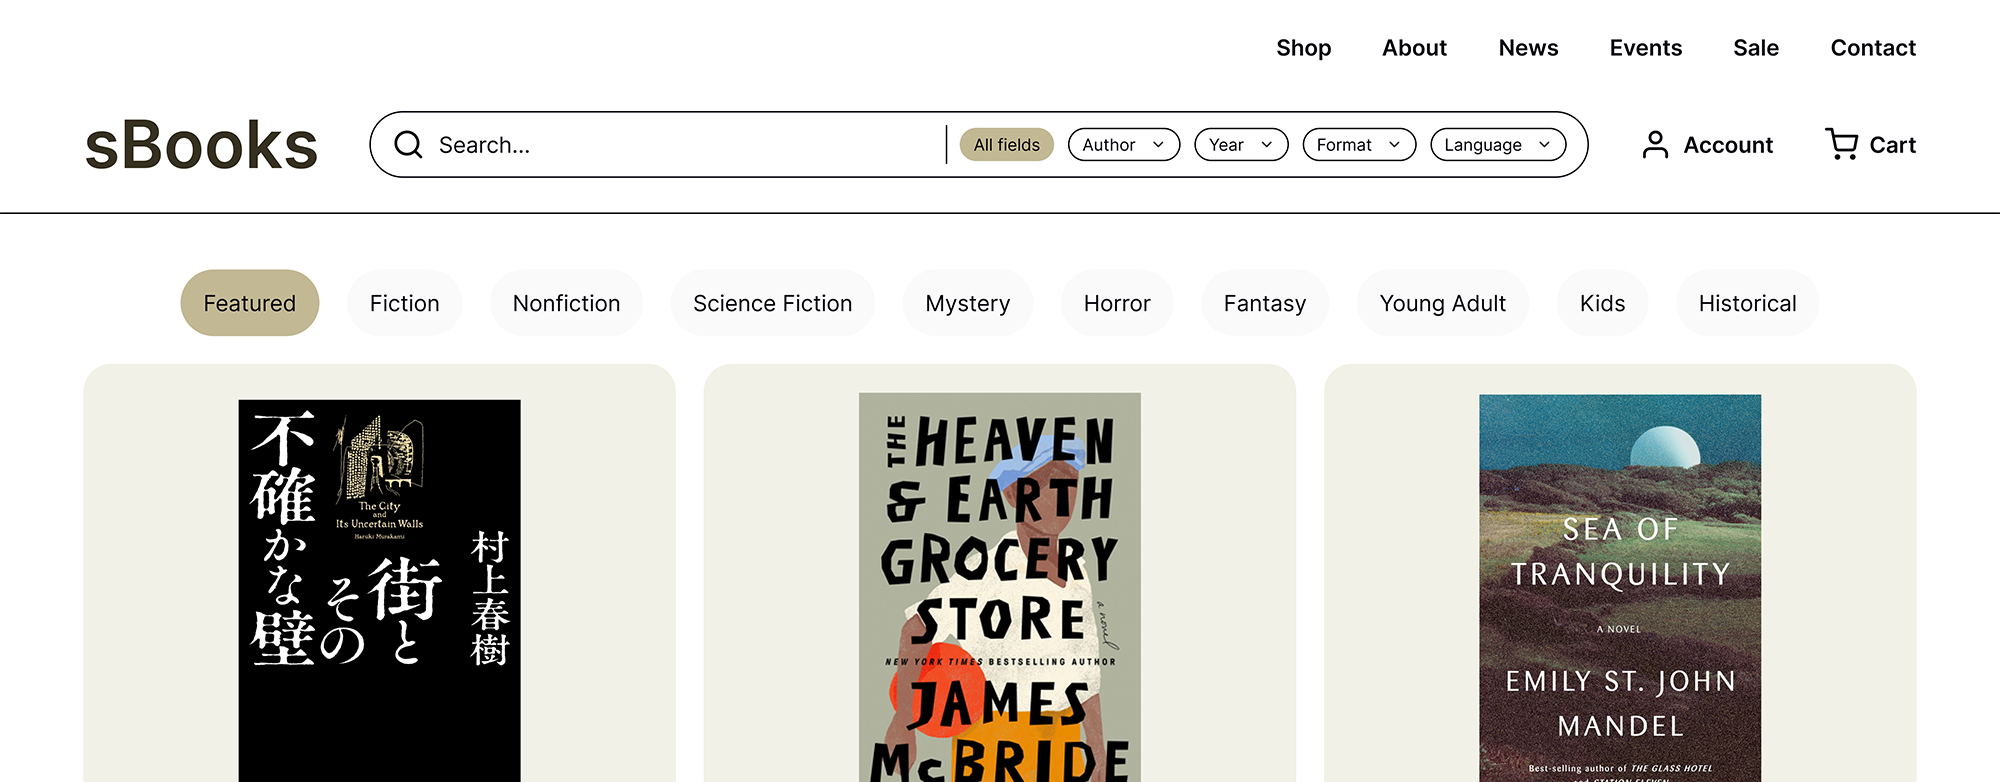Expand the Language filter dropdown
The height and width of the screenshot is (782, 2000).
1498,145
